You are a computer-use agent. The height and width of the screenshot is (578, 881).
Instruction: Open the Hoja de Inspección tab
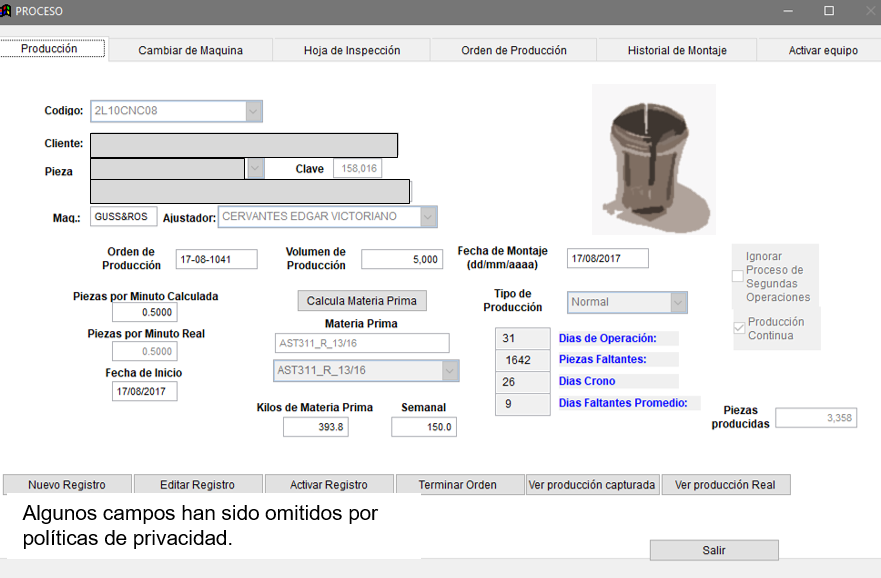[x=351, y=50]
